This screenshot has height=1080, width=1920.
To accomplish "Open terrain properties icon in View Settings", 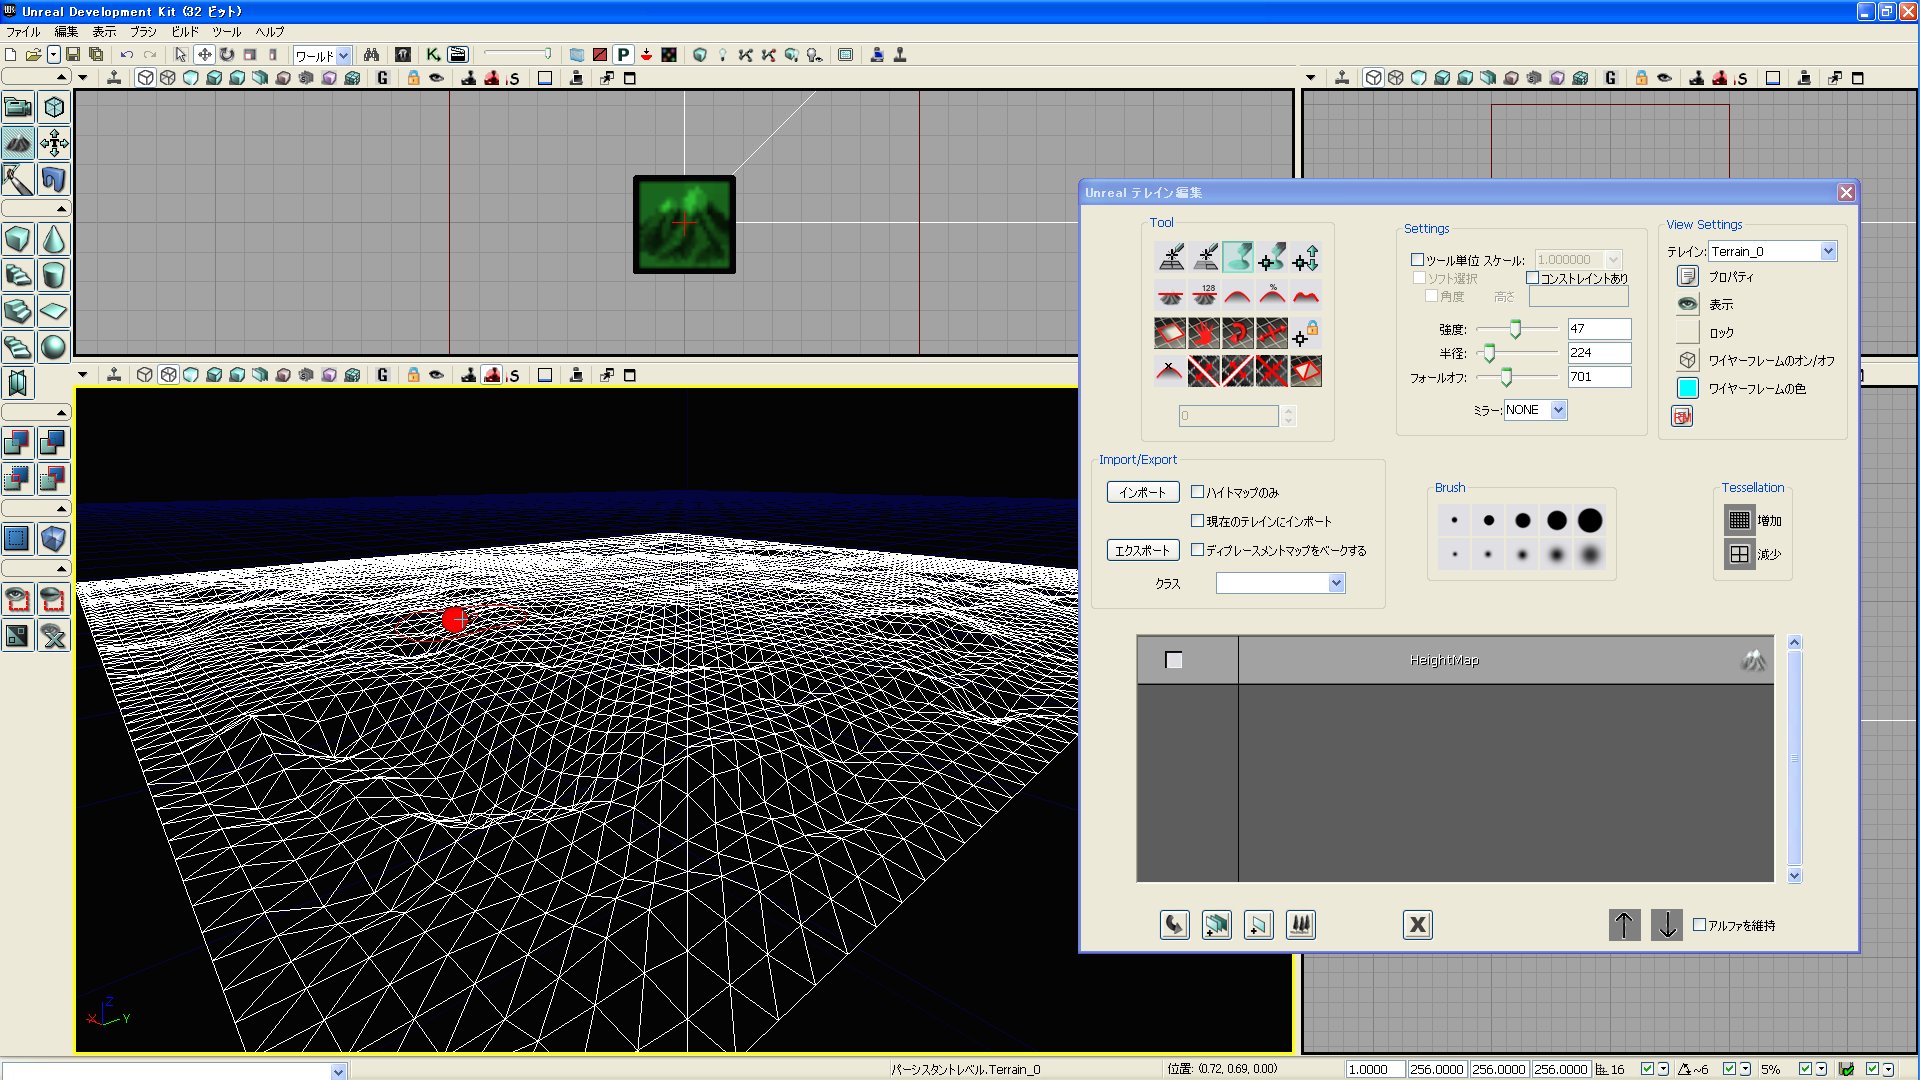I will pyautogui.click(x=1688, y=276).
